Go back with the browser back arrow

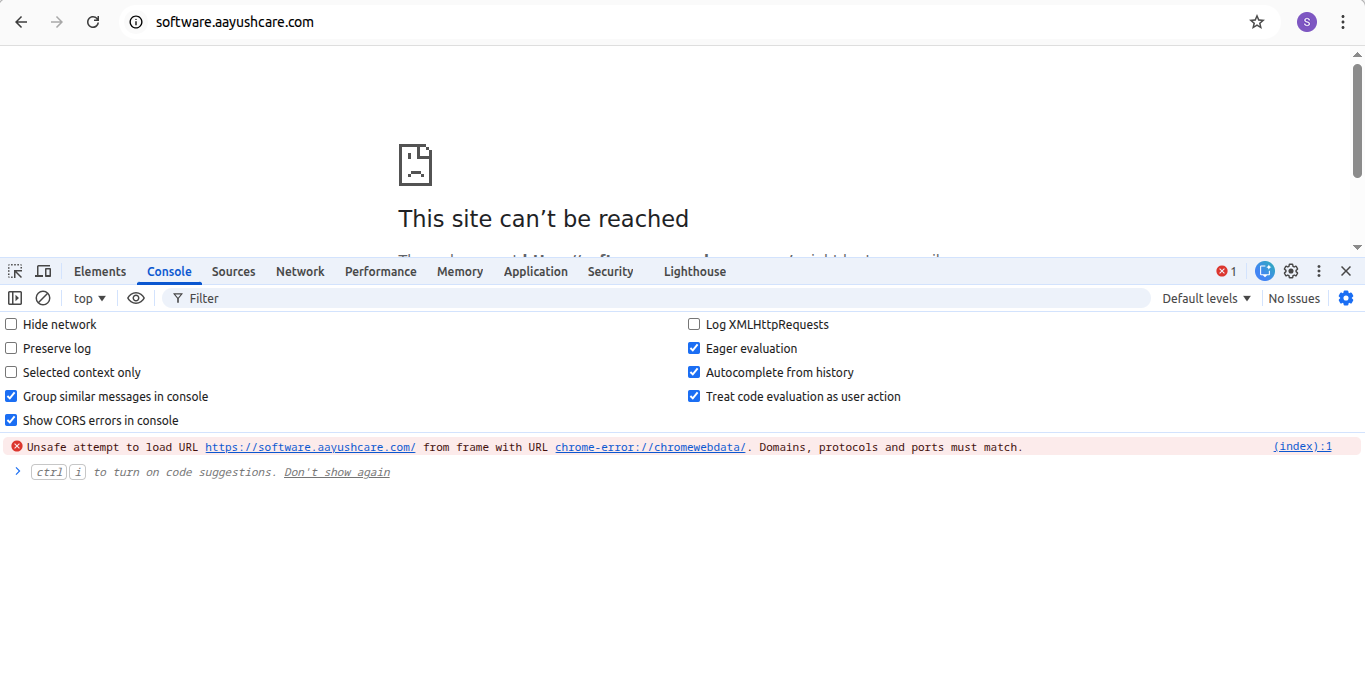[x=21, y=22]
